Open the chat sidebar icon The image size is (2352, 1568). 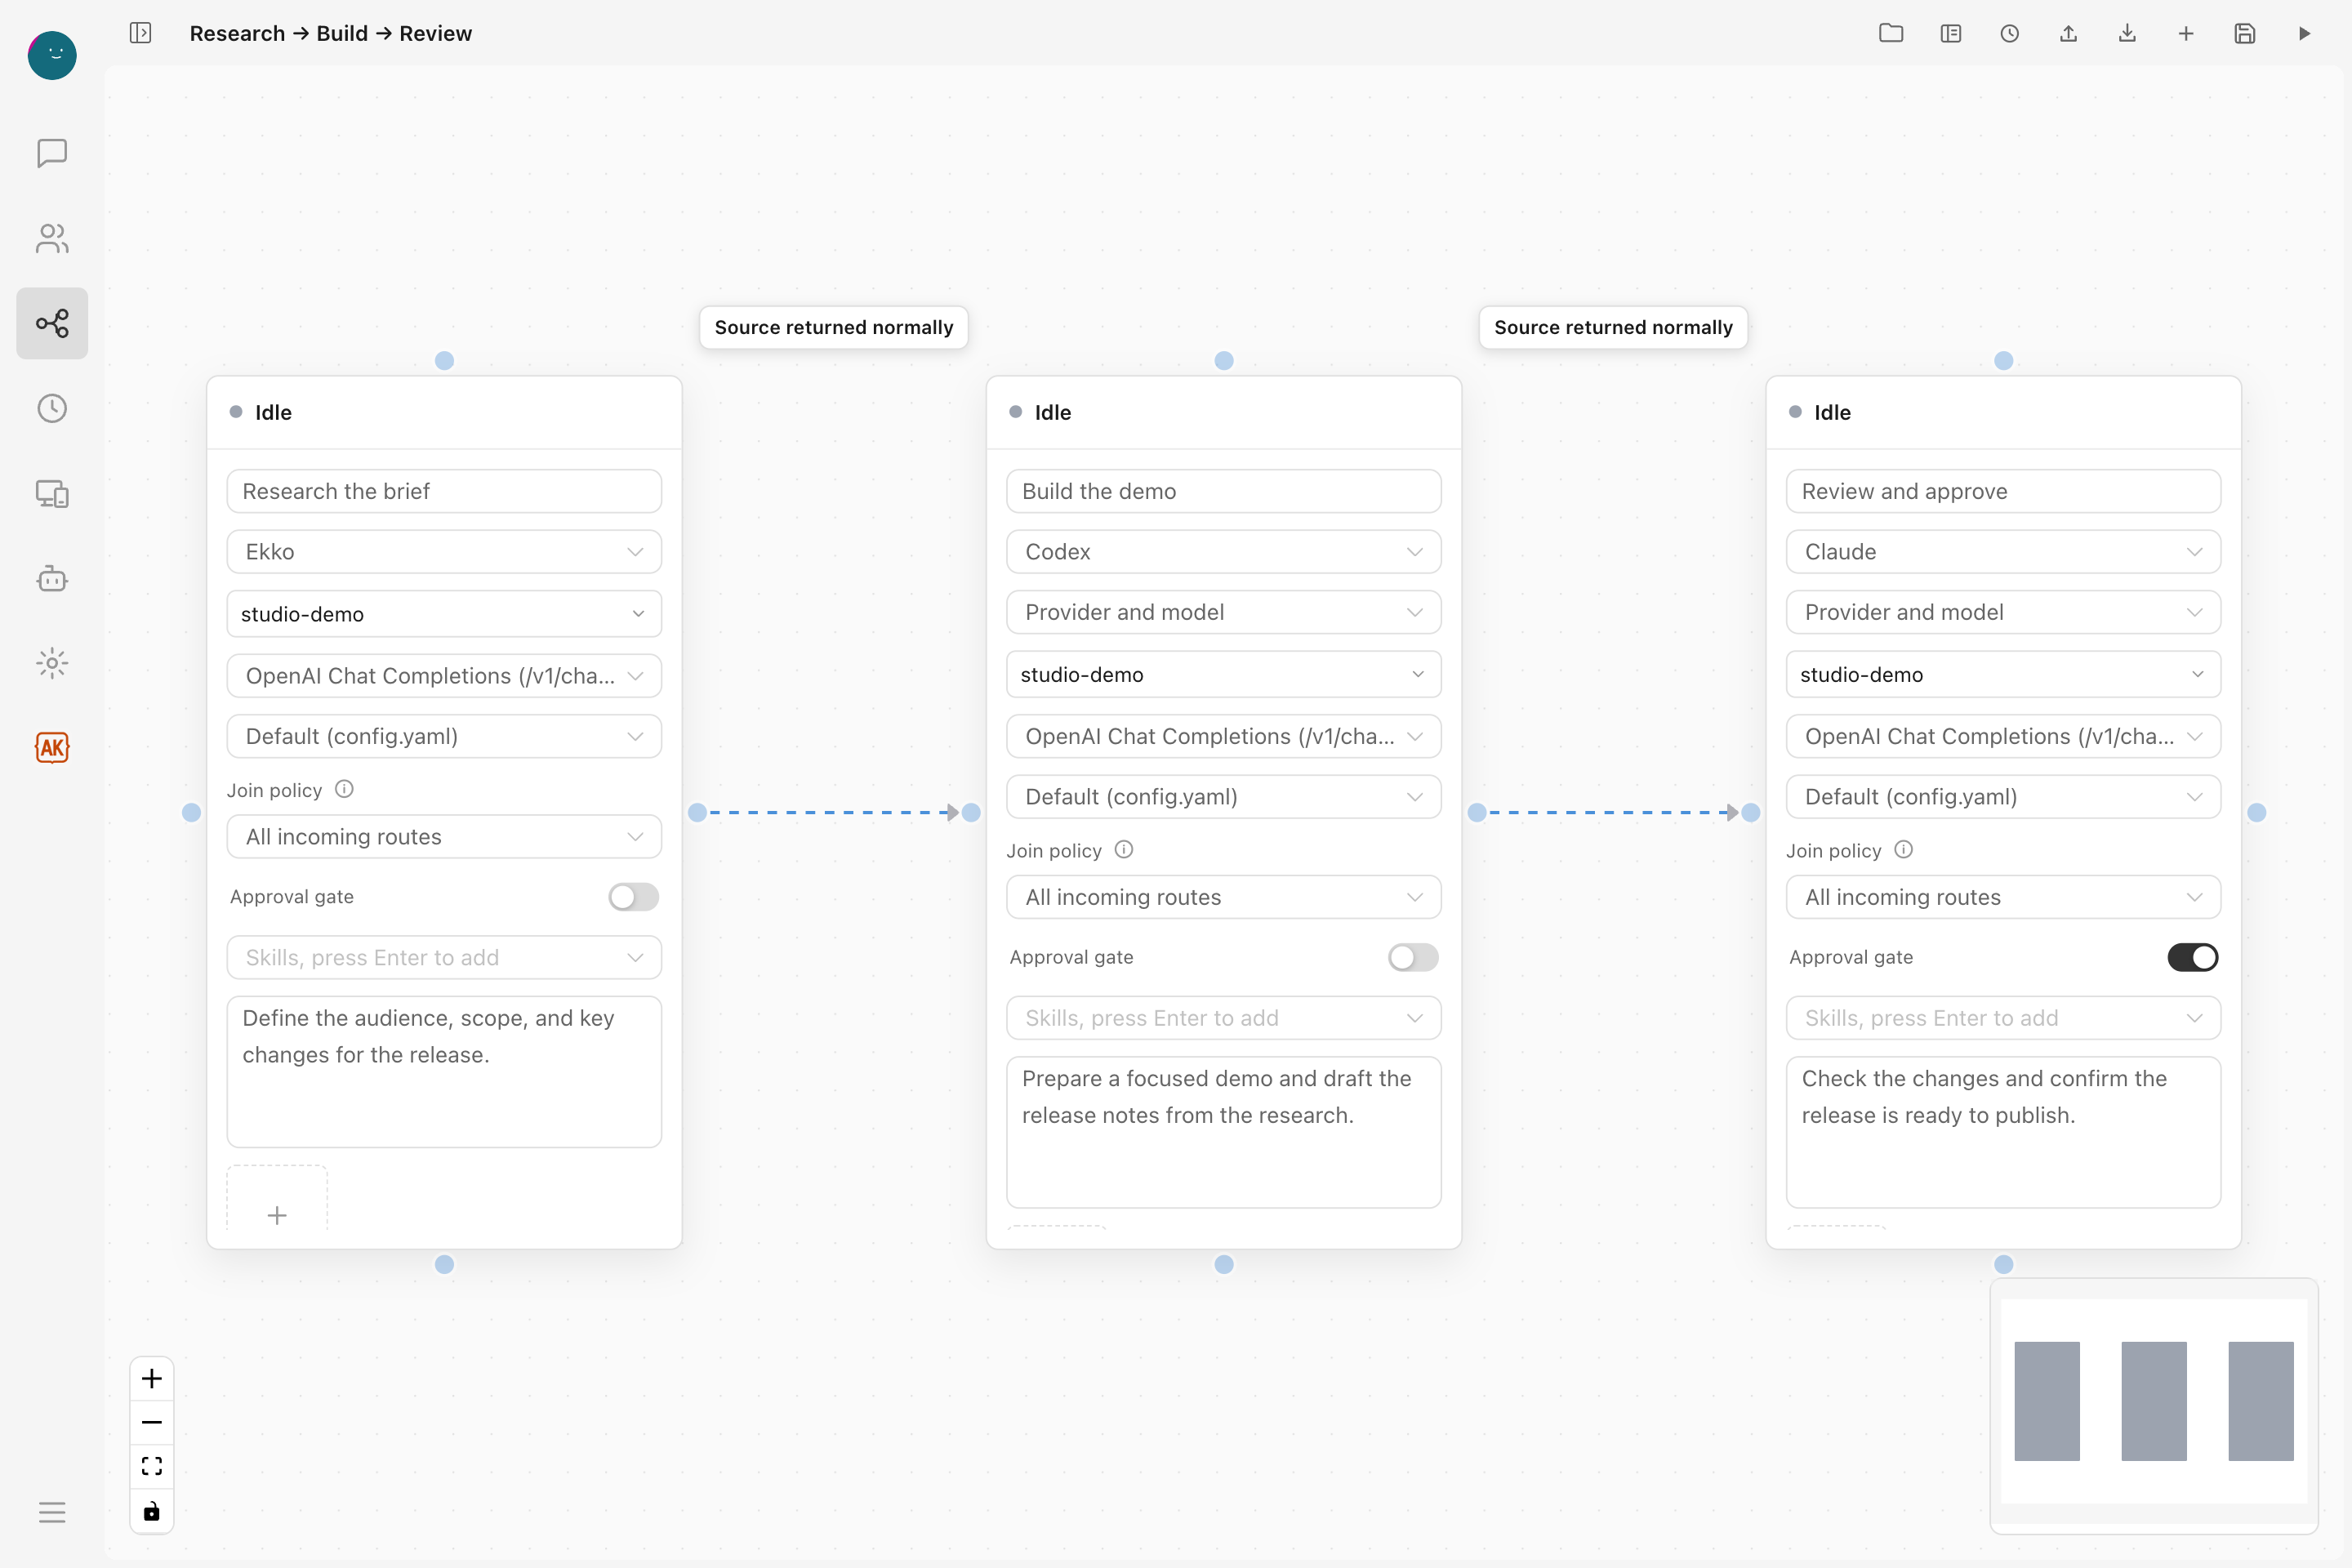[x=52, y=153]
